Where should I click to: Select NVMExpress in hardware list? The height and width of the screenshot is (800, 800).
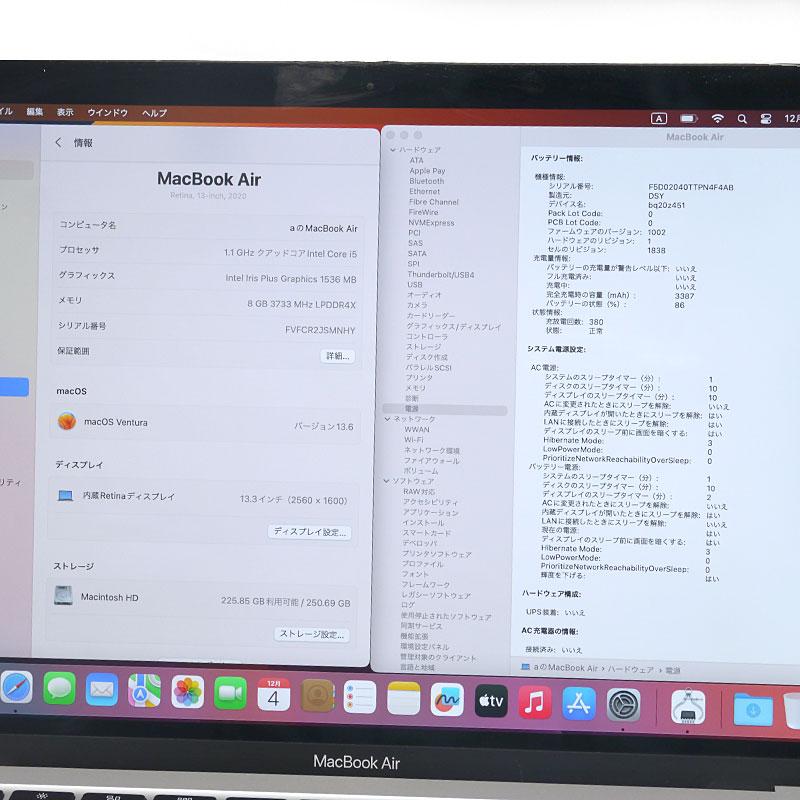click(431, 223)
